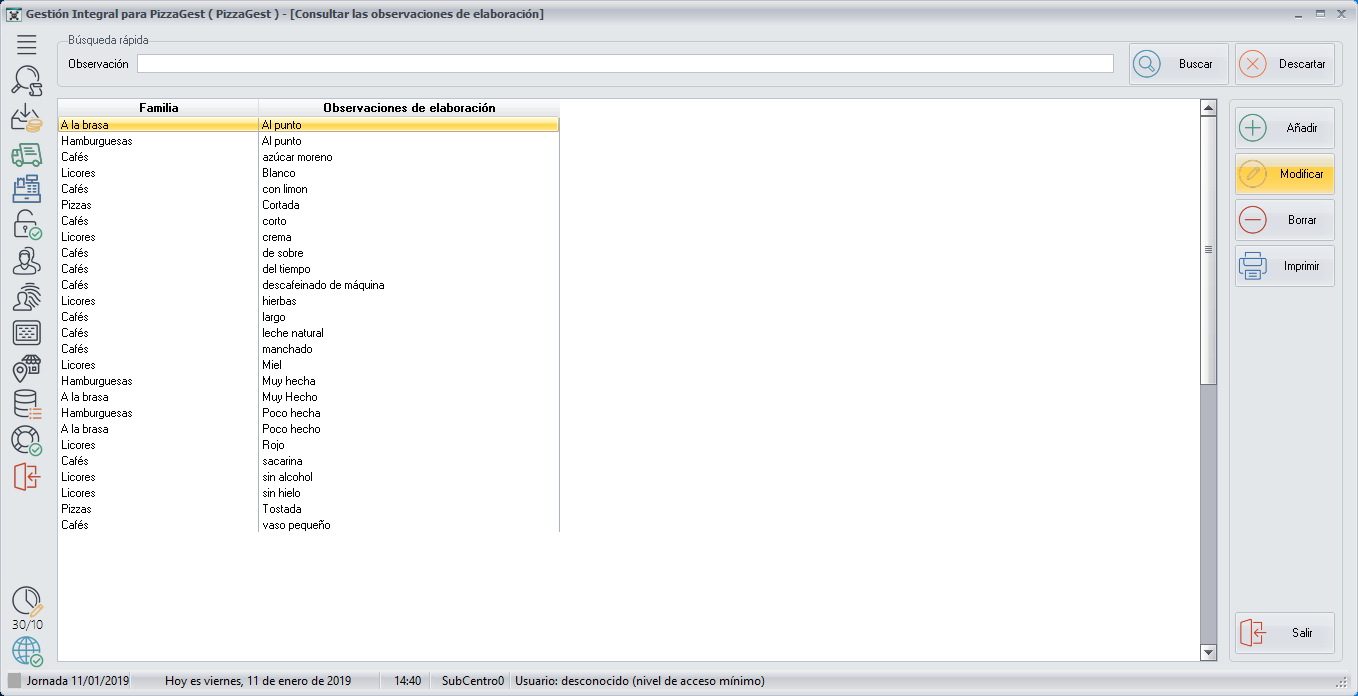Select the 'descafeinado de máquina' row
The height and width of the screenshot is (696, 1358).
coord(323,285)
